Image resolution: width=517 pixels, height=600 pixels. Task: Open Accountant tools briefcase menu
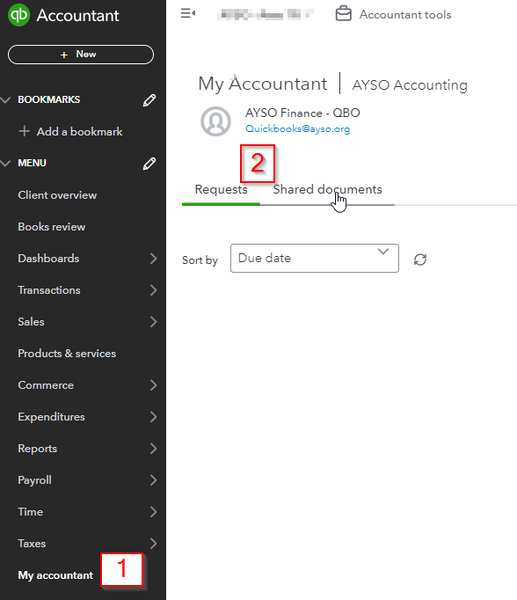click(343, 14)
